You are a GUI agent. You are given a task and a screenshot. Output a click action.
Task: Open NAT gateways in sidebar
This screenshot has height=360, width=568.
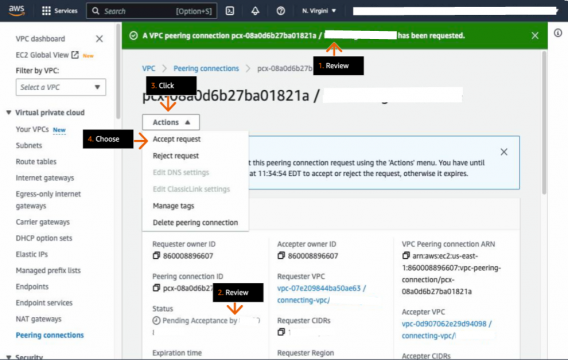tap(38, 319)
